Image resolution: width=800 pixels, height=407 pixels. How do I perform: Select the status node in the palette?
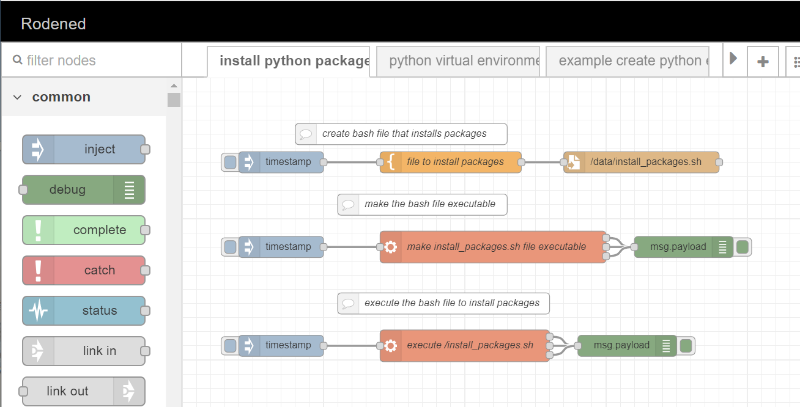(84, 311)
